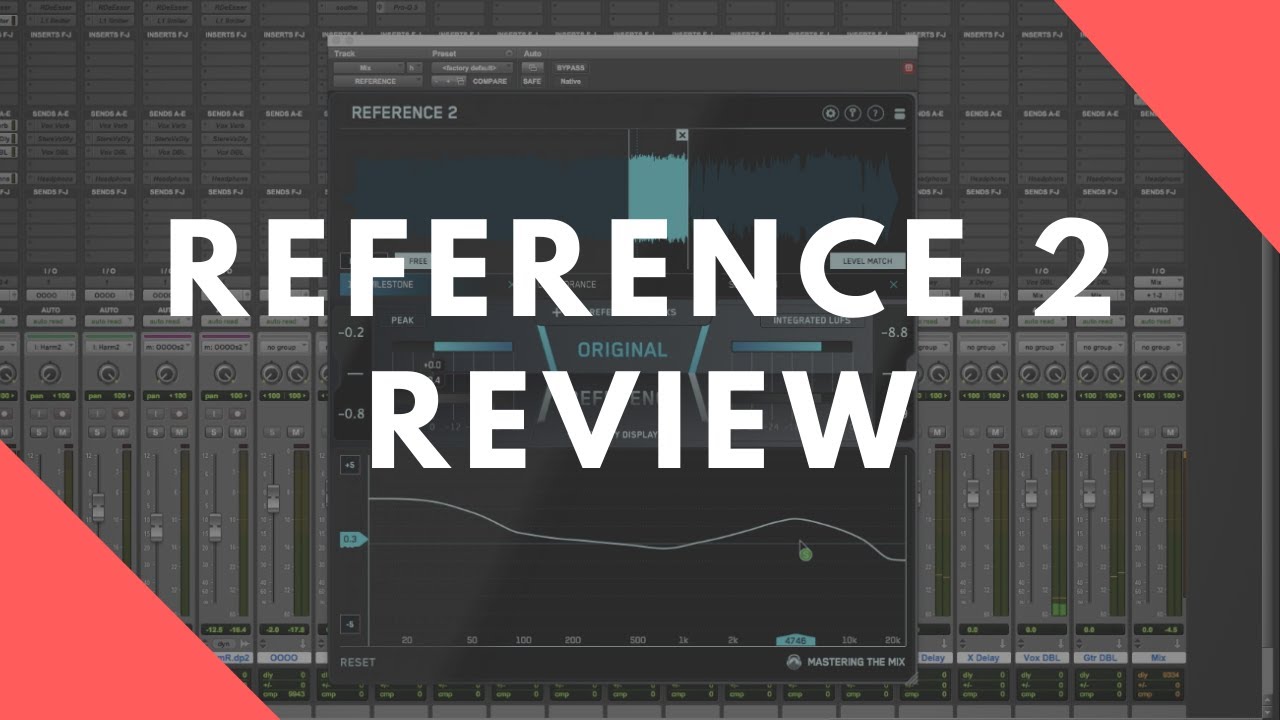
Task: Click the small circle icon next to Preset label
Action: 508,53
